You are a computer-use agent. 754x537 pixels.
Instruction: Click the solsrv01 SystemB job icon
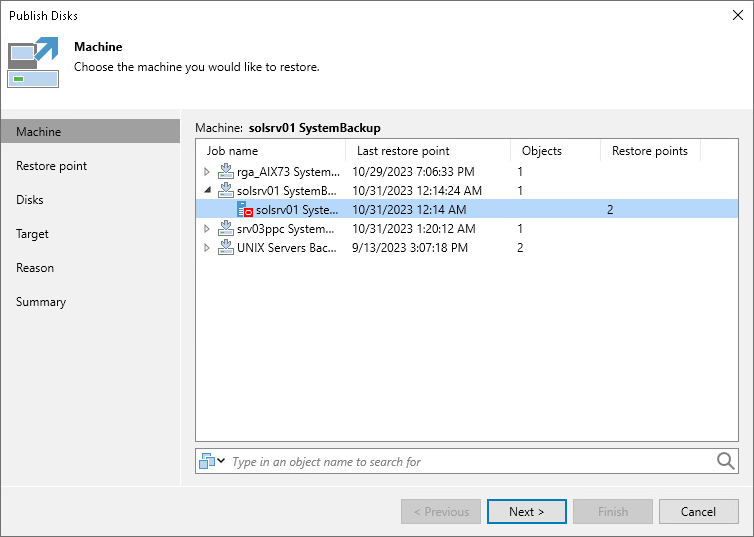pyautogui.click(x=226, y=190)
